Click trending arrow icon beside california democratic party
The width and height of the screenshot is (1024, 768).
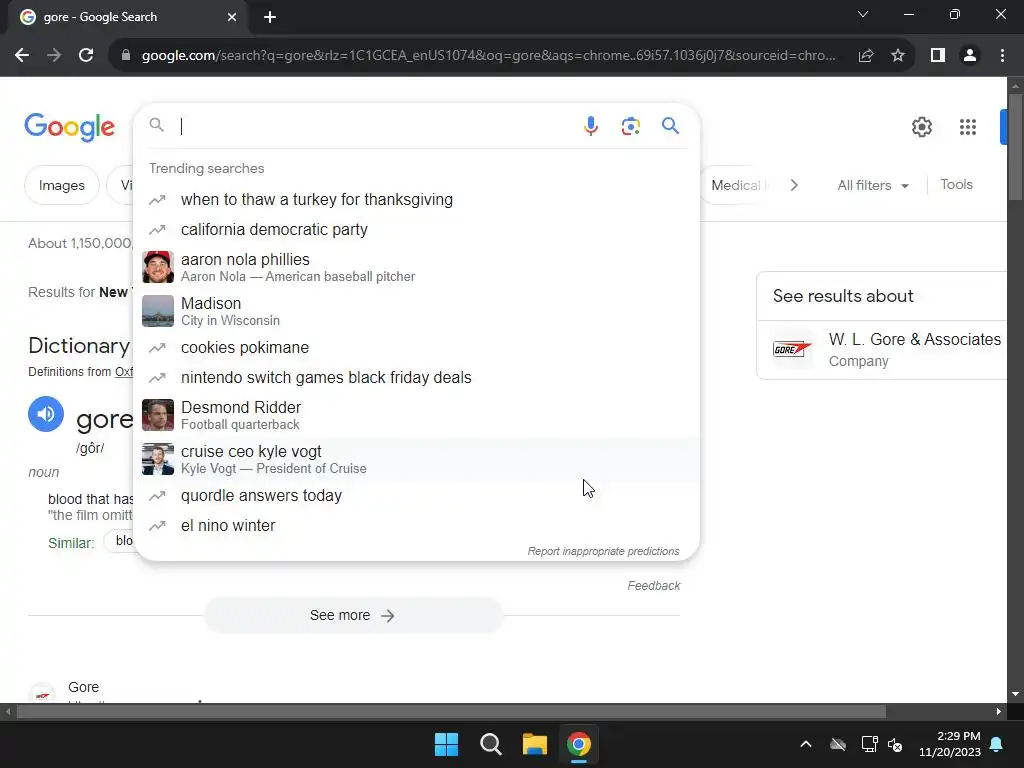tap(157, 230)
